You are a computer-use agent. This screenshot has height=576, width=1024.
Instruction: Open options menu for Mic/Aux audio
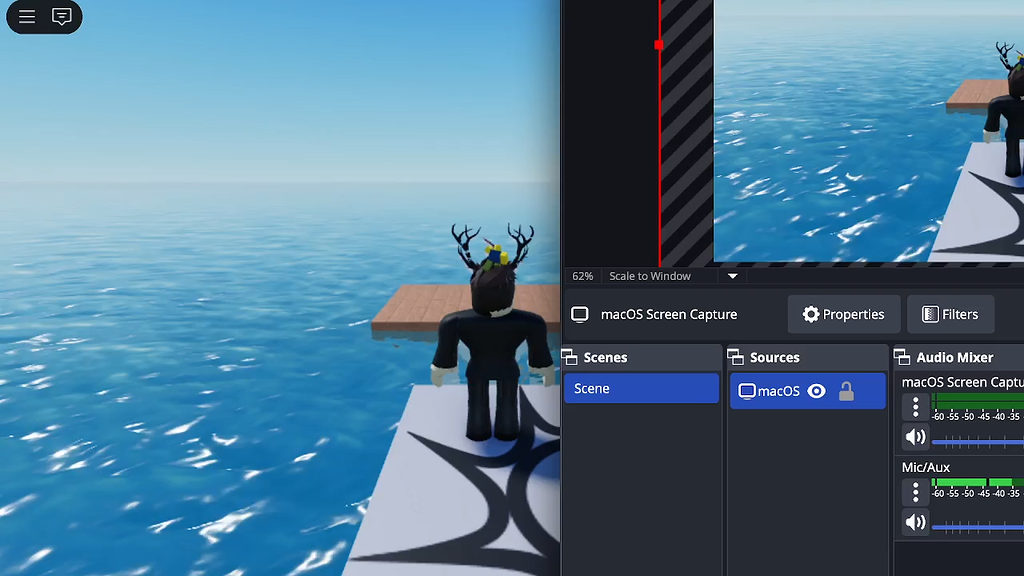(916, 492)
